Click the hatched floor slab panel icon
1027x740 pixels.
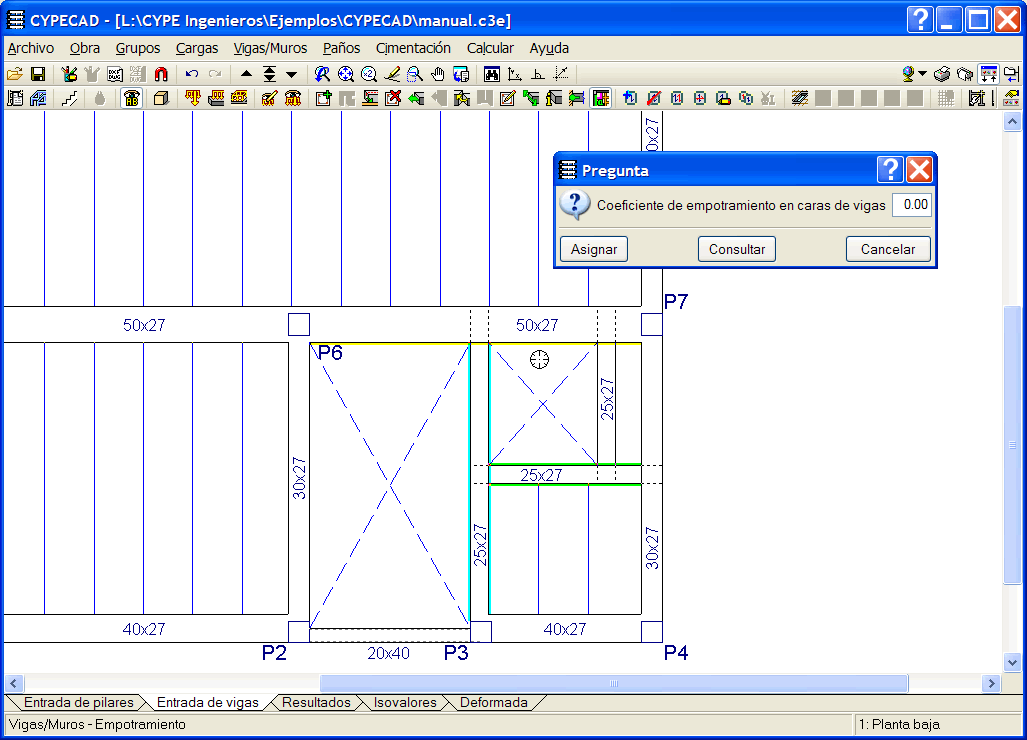(x=799, y=98)
